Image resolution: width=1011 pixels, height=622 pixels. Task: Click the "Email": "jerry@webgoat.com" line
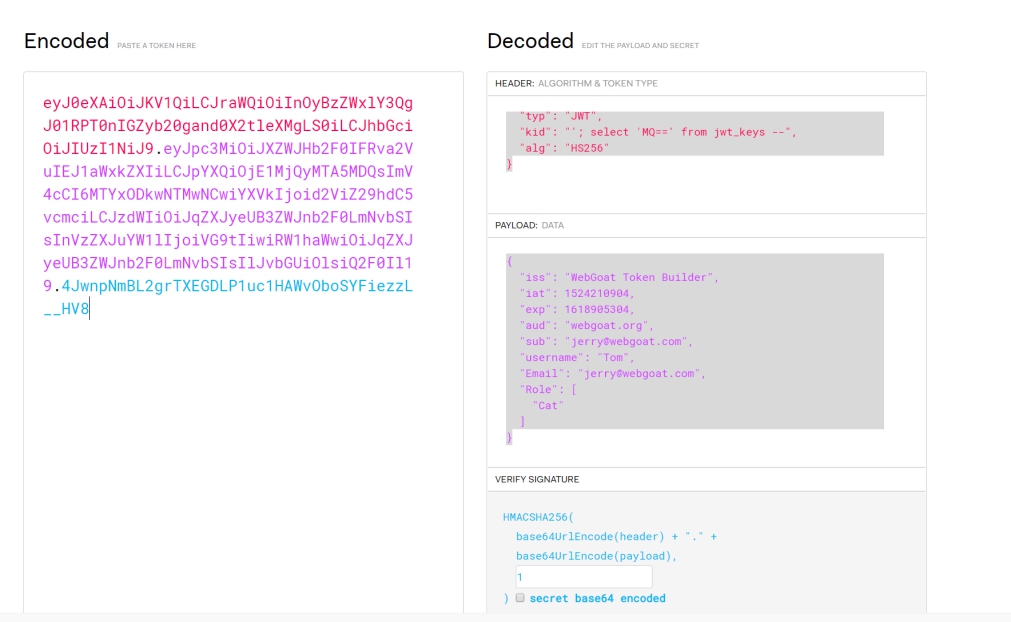pos(613,374)
